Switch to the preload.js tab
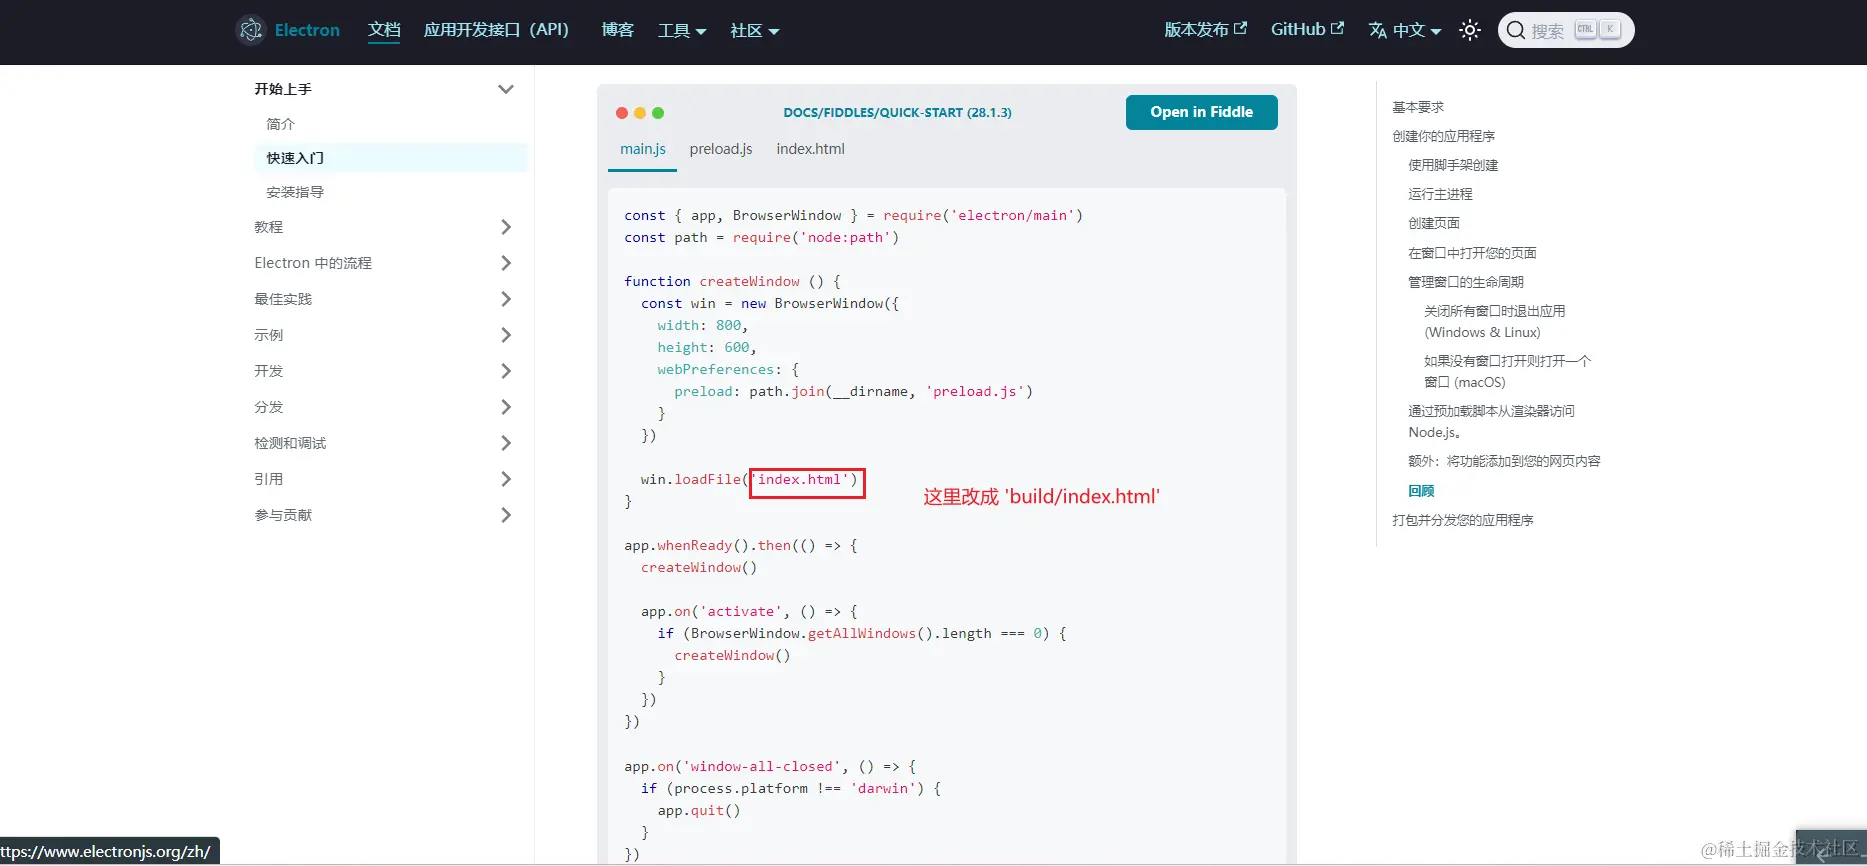The width and height of the screenshot is (1867, 866). (x=721, y=149)
